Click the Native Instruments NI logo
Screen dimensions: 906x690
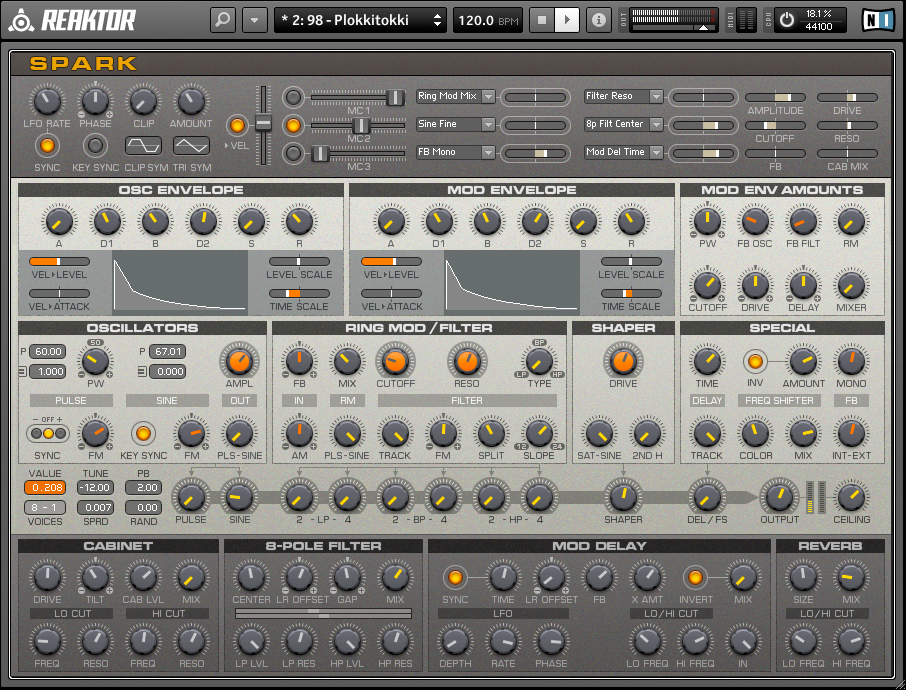[x=878, y=20]
